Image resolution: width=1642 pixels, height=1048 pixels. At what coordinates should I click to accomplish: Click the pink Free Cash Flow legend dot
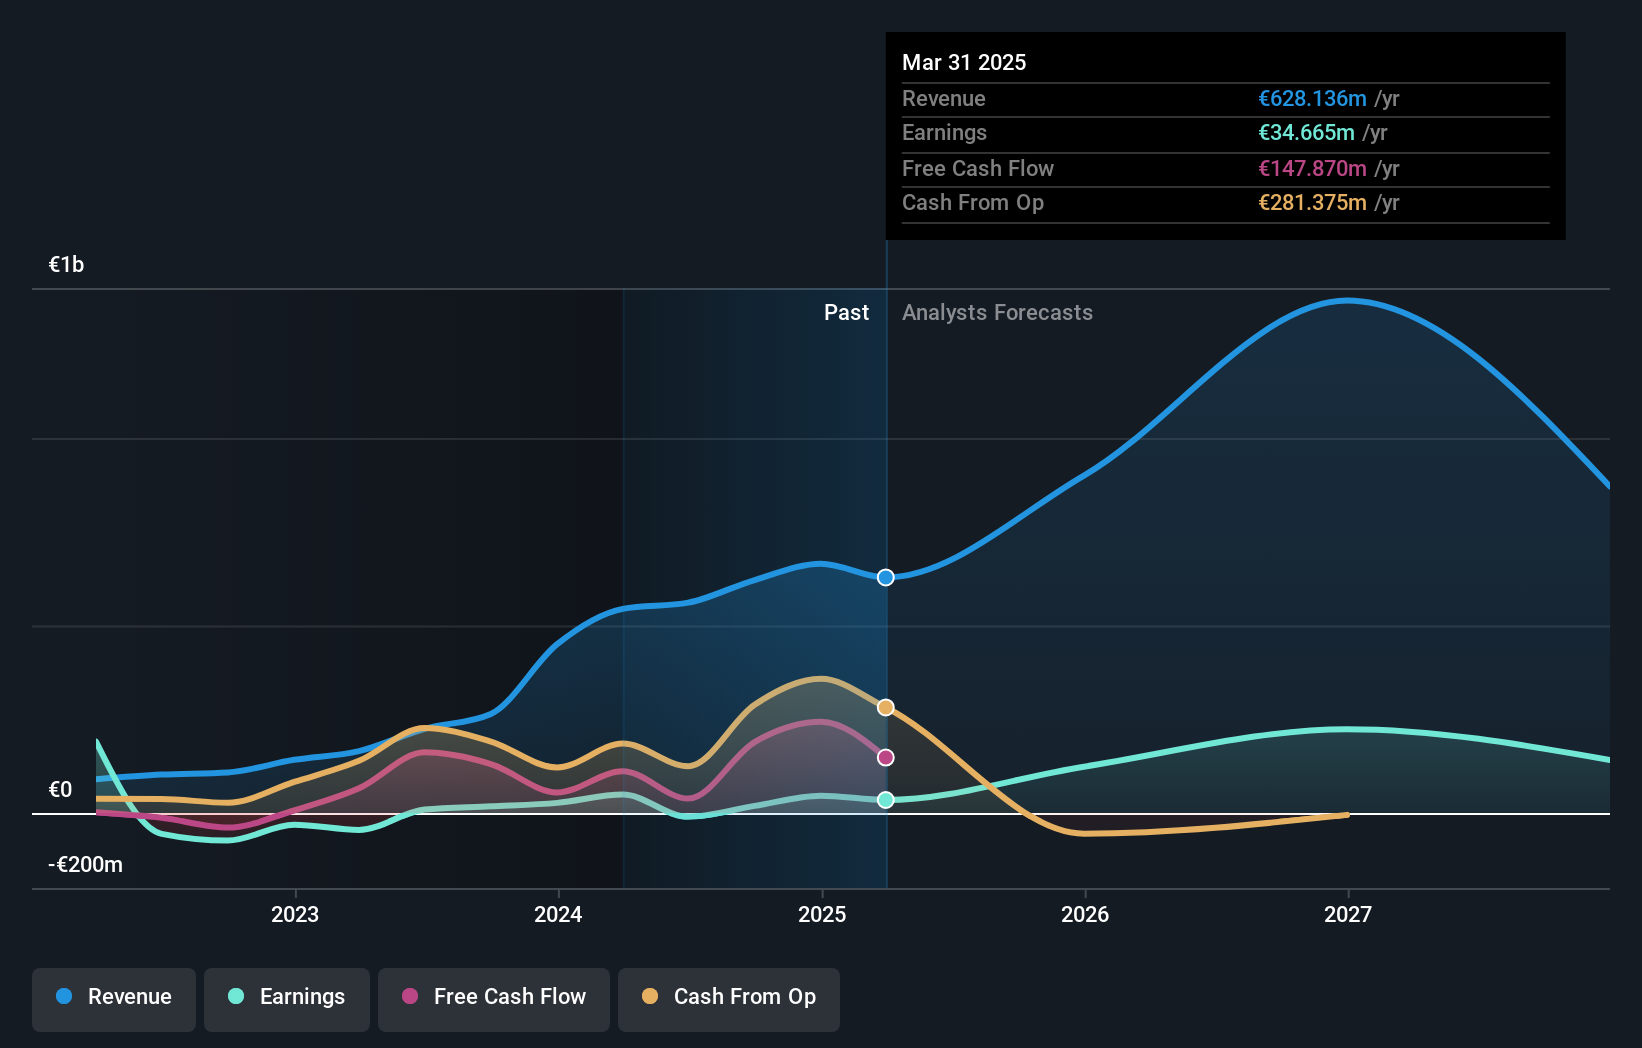pos(409,997)
